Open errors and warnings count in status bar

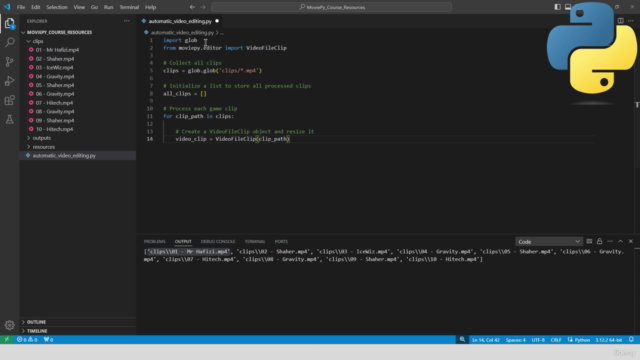[x=27, y=340]
